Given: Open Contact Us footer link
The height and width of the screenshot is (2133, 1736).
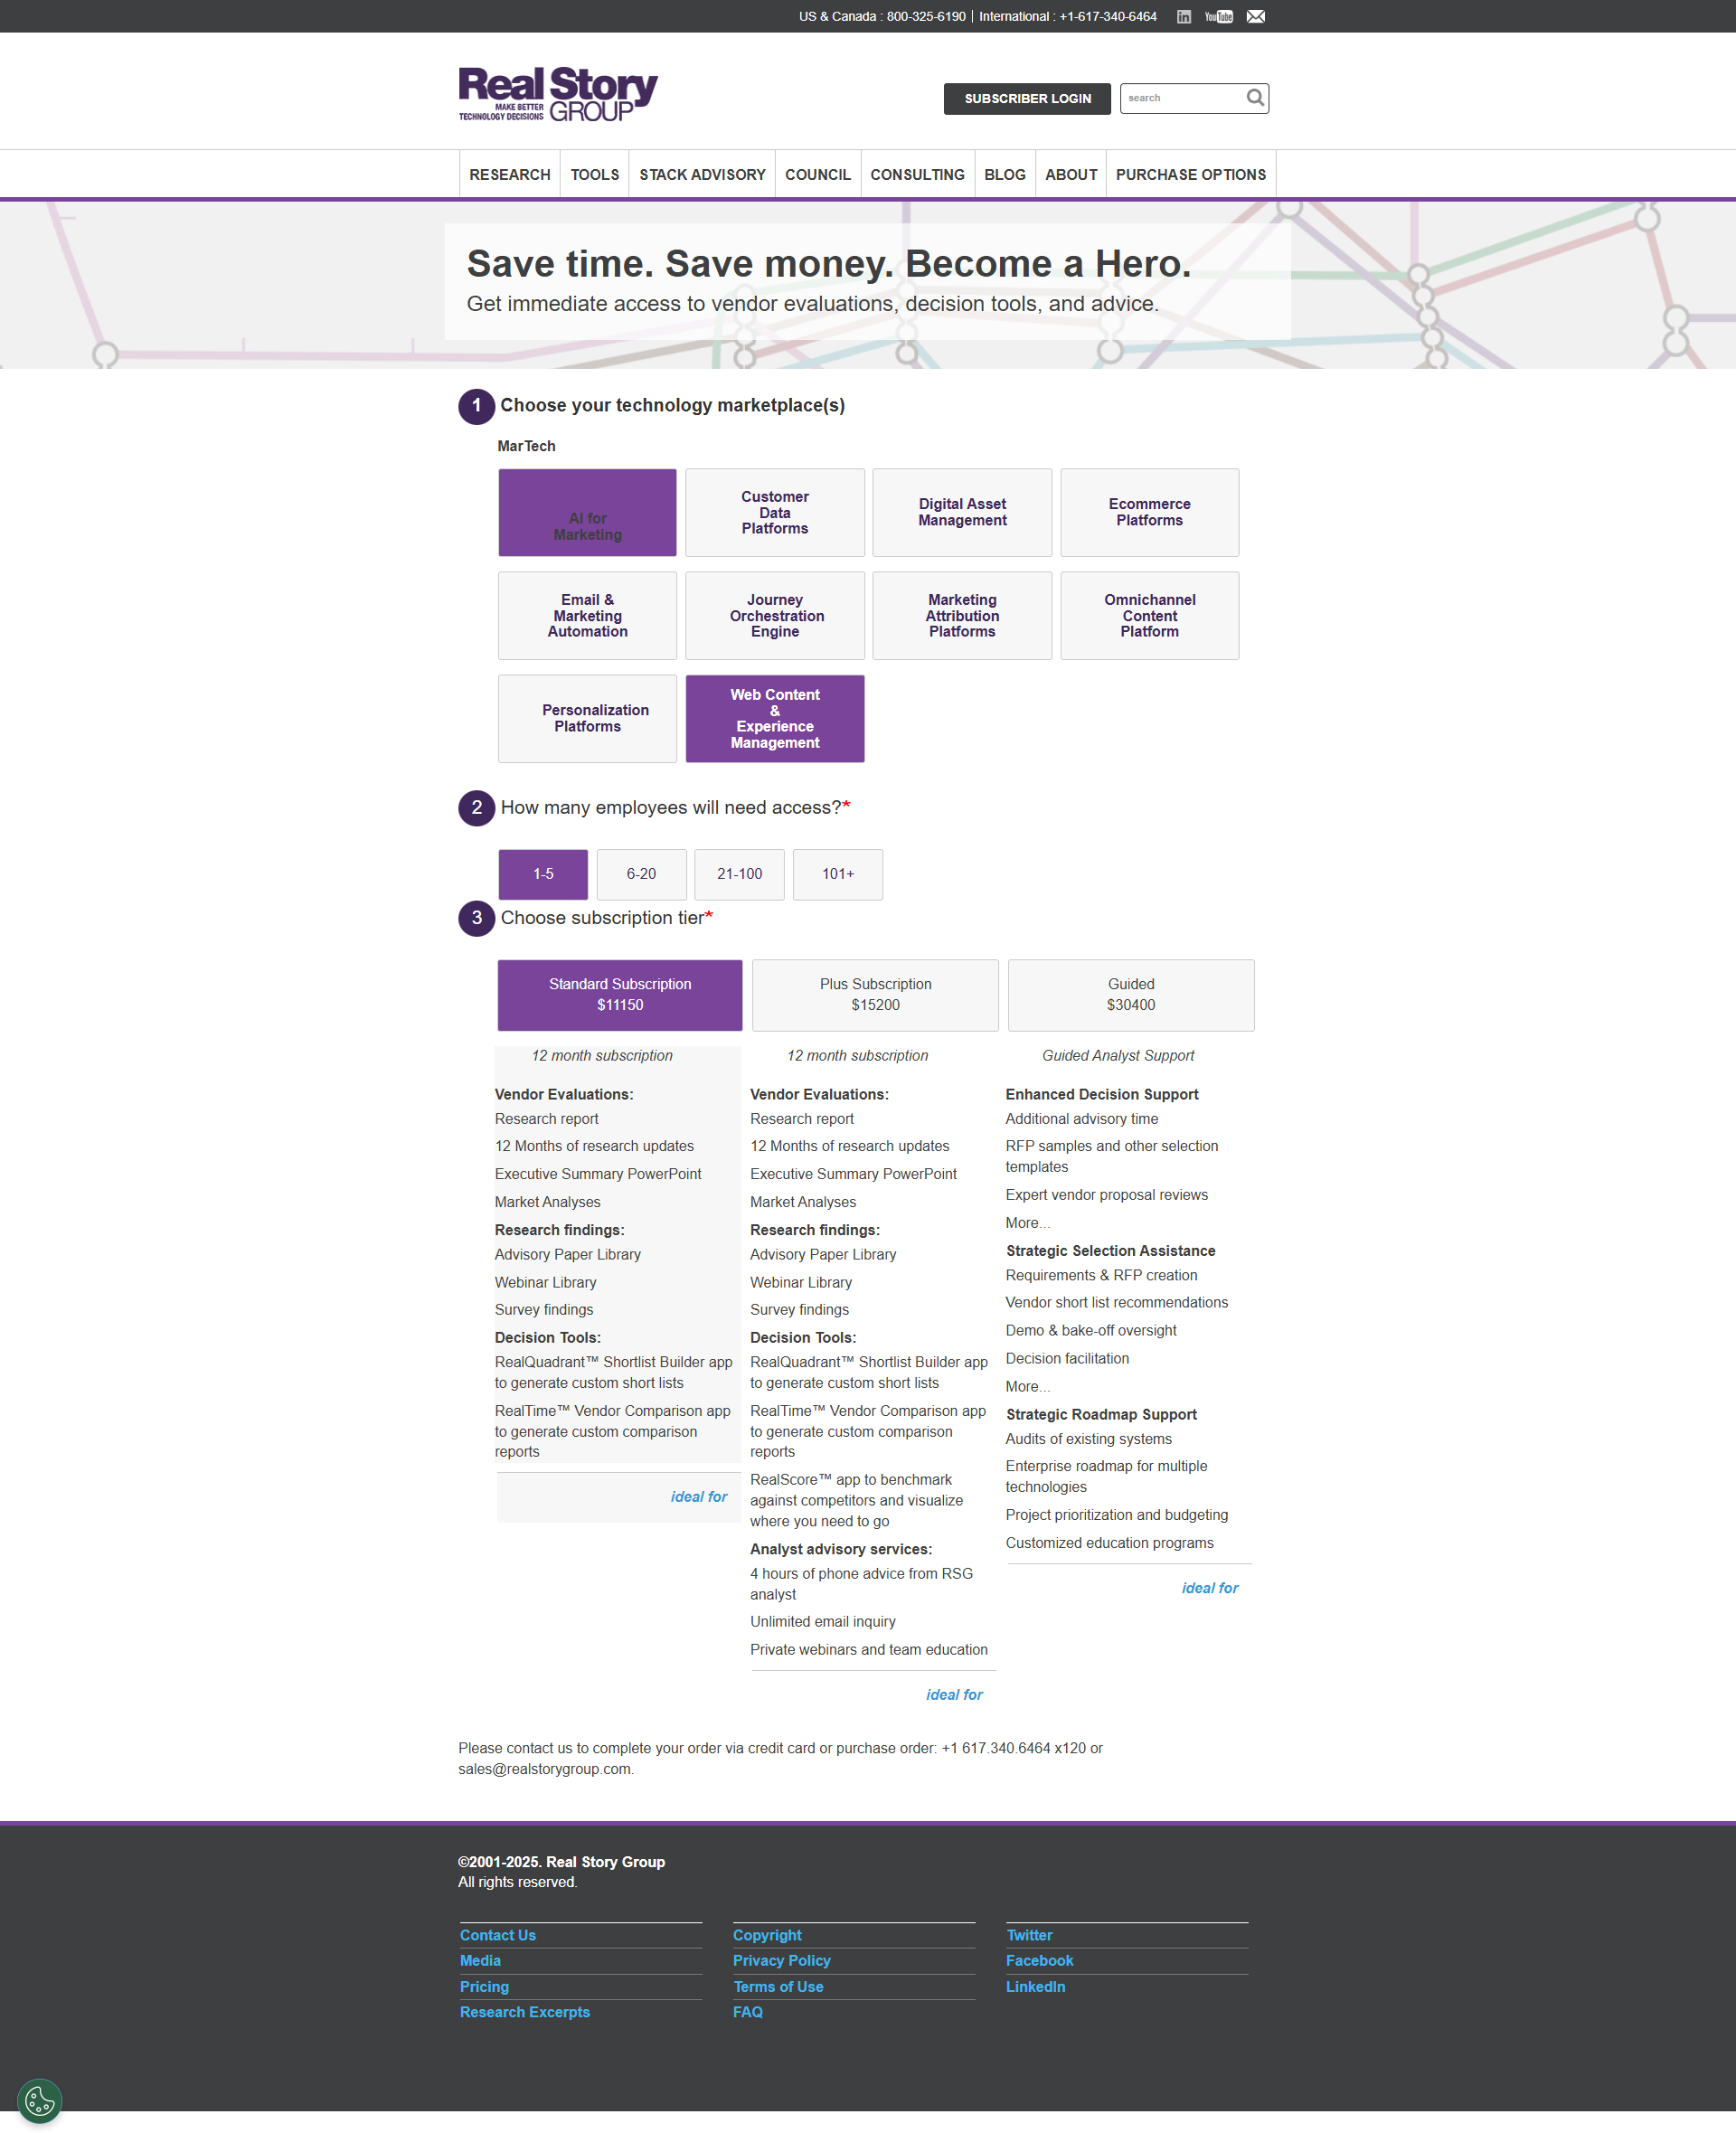Looking at the screenshot, I should coord(498,1935).
